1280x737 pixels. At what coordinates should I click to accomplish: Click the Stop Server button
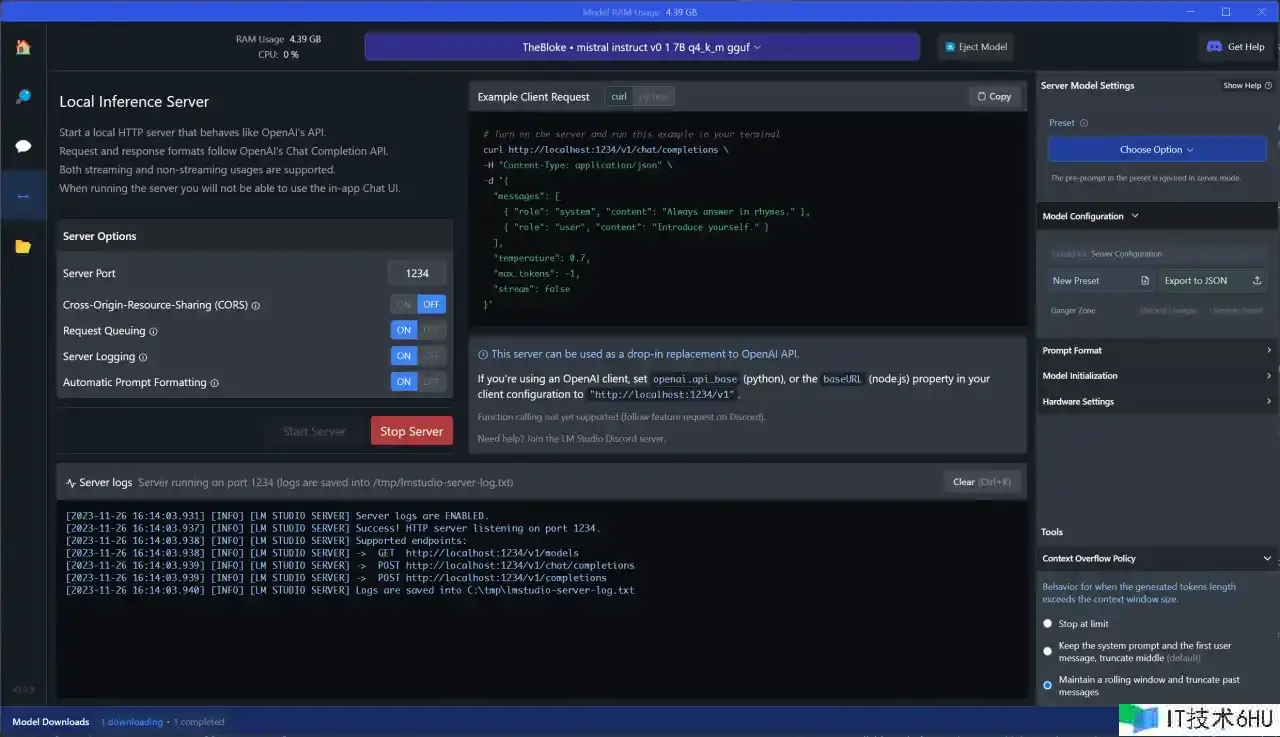click(411, 431)
